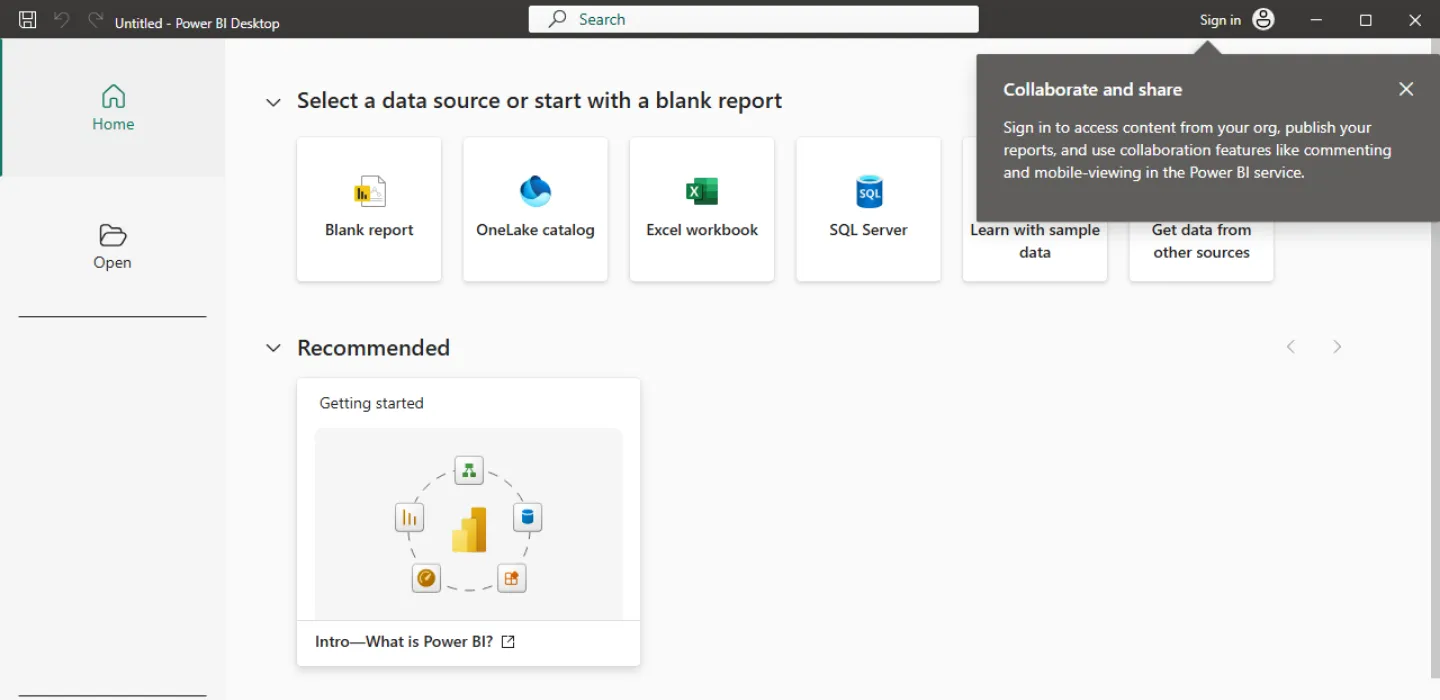Open the Getting started illustration thumbnail
Viewport: 1440px width, 700px height.
click(469, 524)
